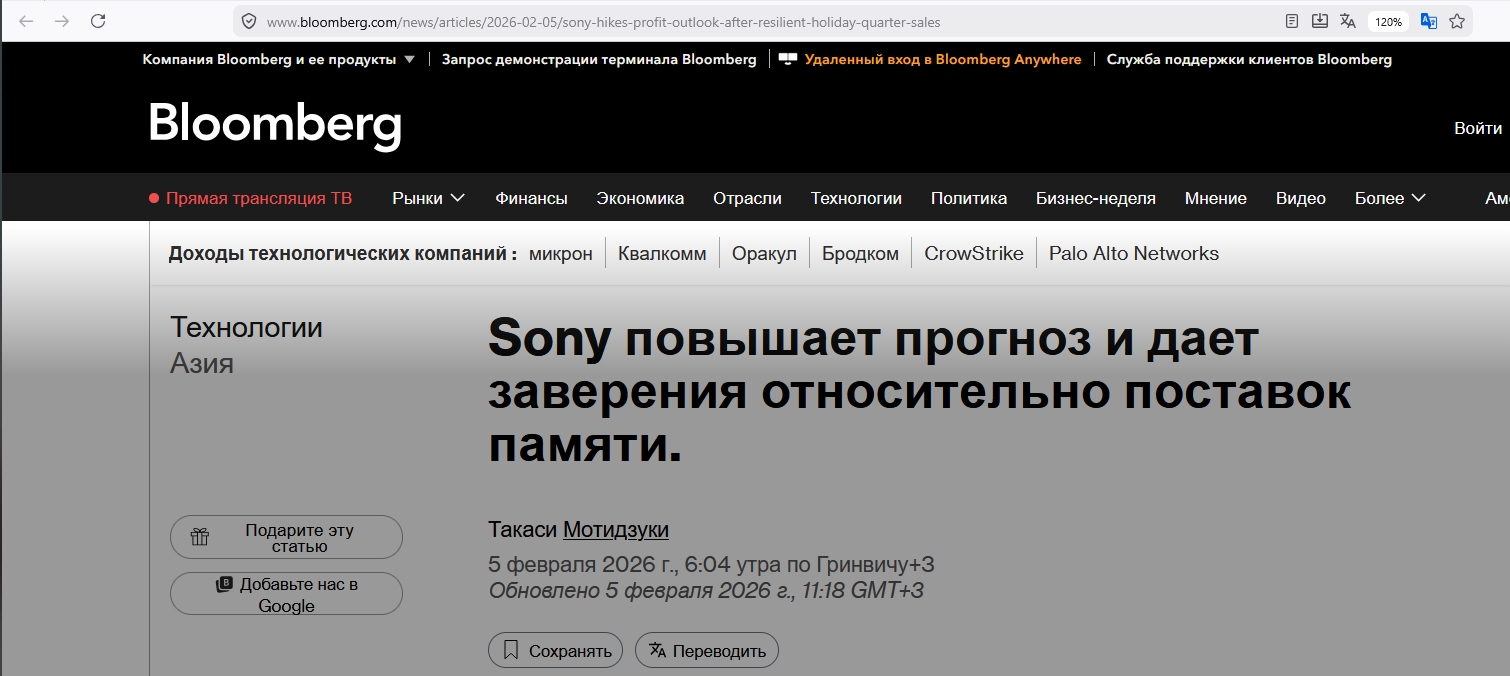Expand Компания Bloomberg и ее продукты dropdown
The width and height of the screenshot is (1510, 676).
278,59
